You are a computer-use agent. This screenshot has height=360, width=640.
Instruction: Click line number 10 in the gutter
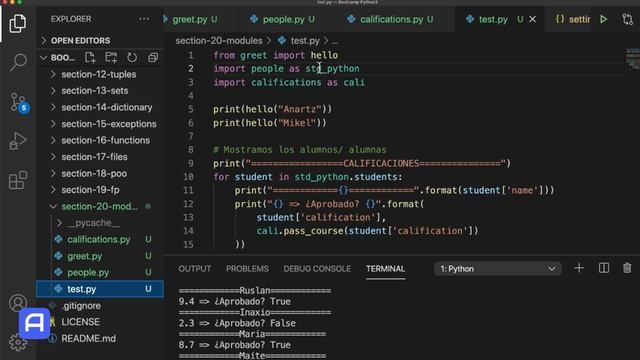click(188, 177)
